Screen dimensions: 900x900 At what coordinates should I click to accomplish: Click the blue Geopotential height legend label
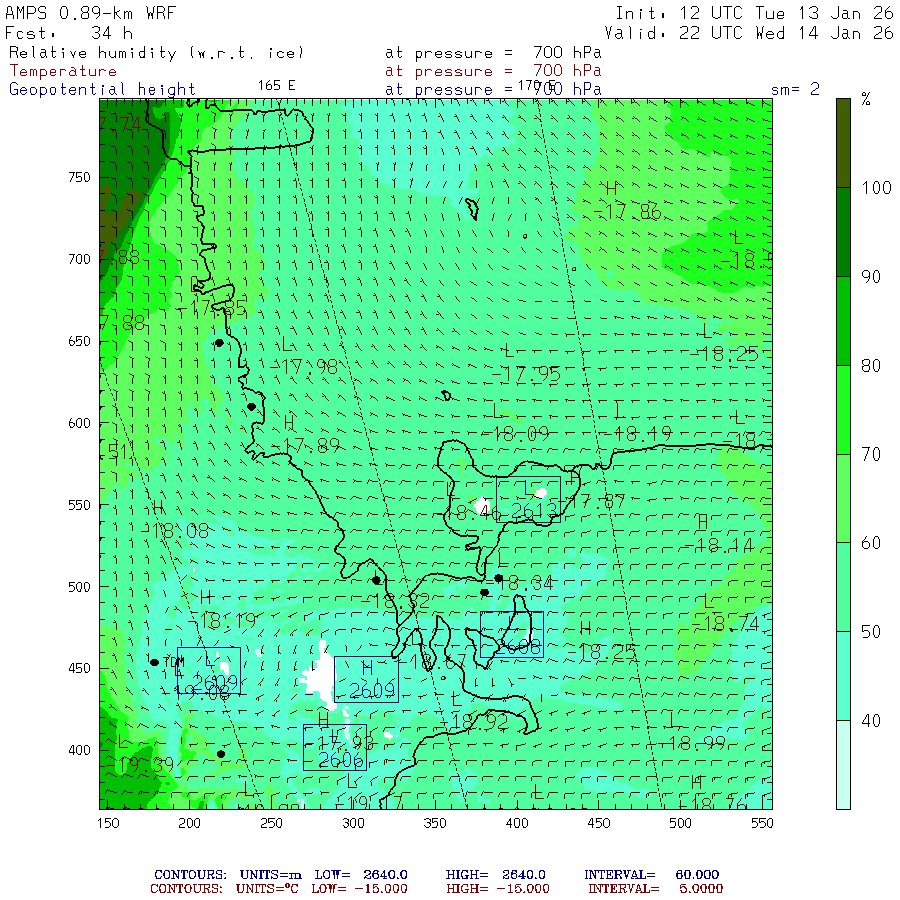pyautogui.click(x=103, y=89)
